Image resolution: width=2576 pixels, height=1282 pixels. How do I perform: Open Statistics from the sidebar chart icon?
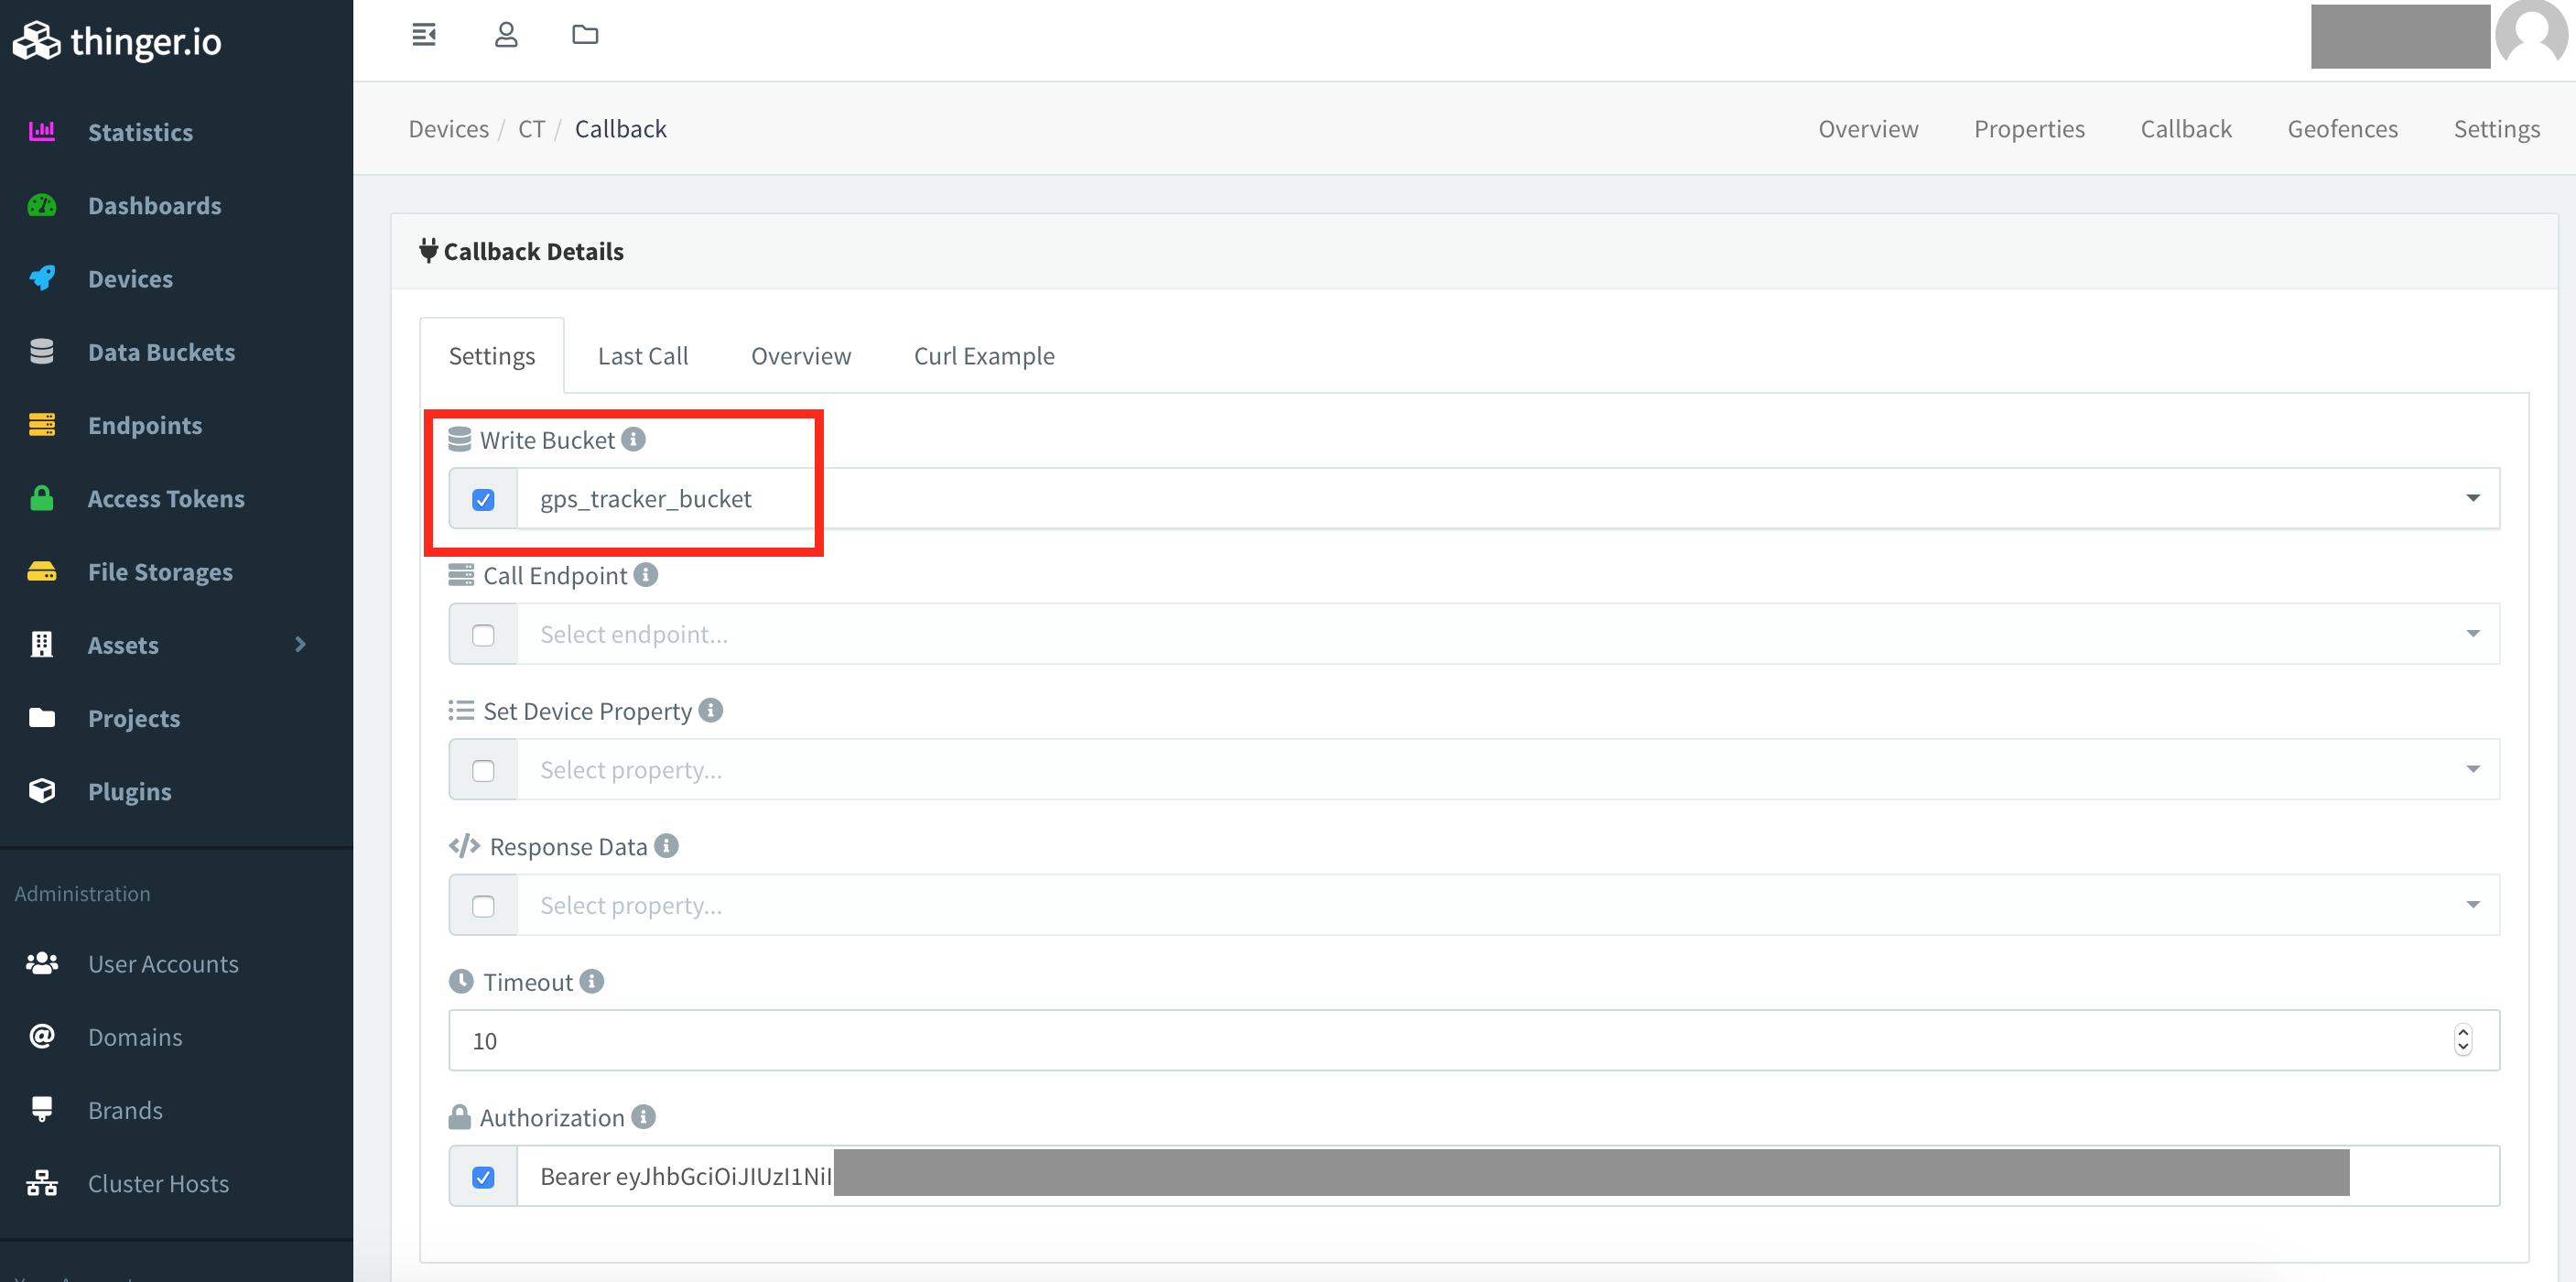[x=42, y=131]
